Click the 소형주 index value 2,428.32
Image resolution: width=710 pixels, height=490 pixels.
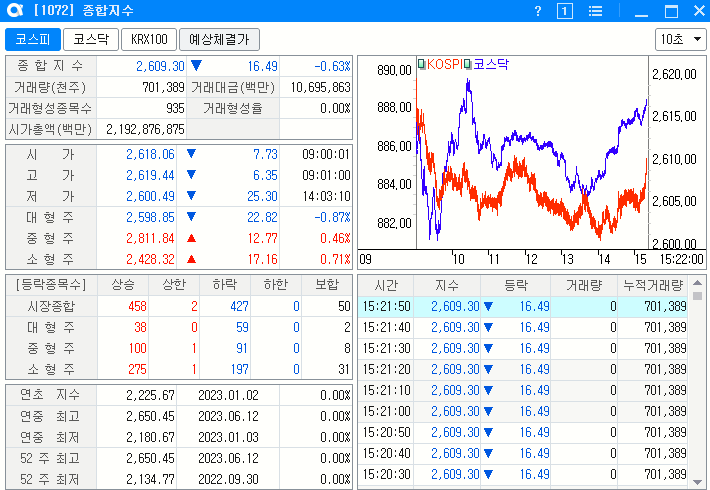tap(150, 259)
